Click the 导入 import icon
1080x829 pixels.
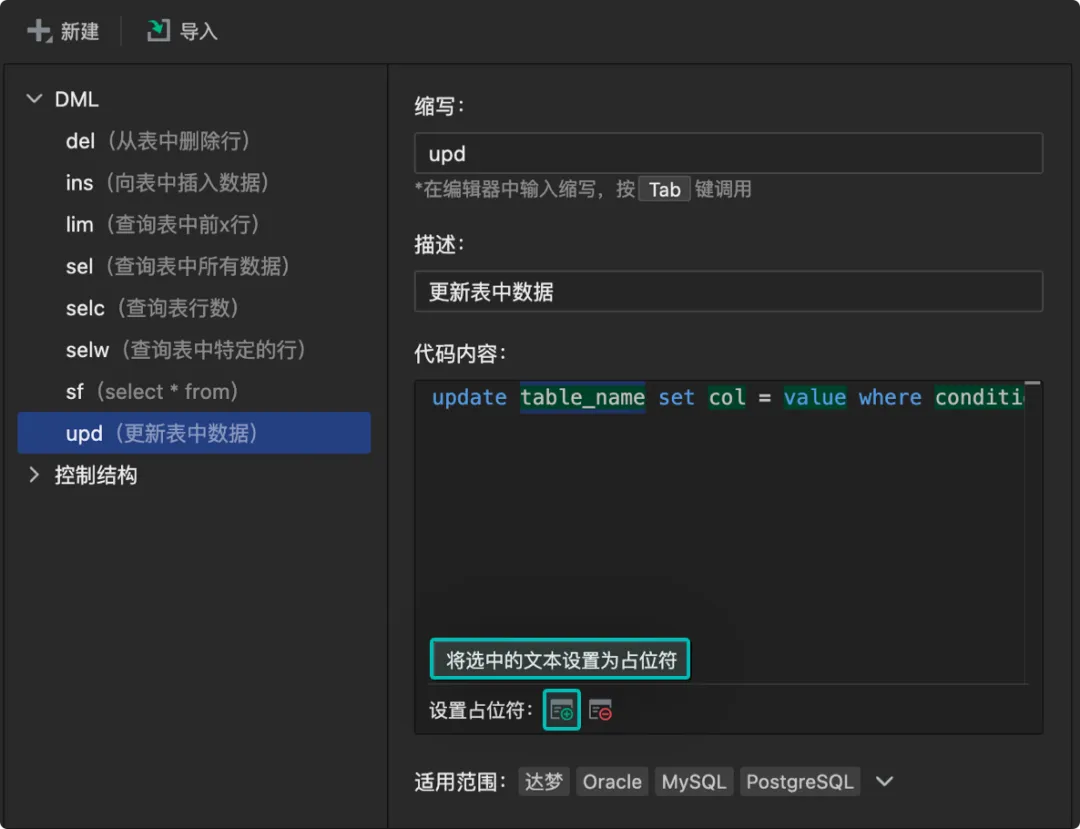pyautogui.click(x=158, y=31)
